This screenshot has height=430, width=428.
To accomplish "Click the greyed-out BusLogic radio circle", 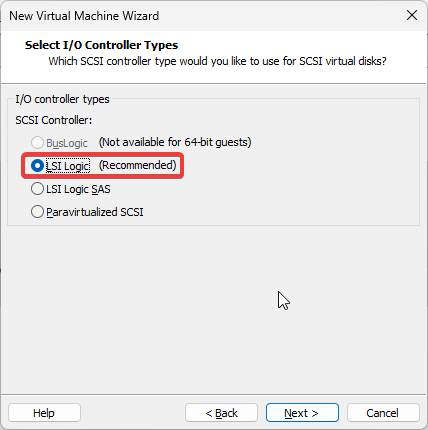I will pyautogui.click(x=37, y=143).
